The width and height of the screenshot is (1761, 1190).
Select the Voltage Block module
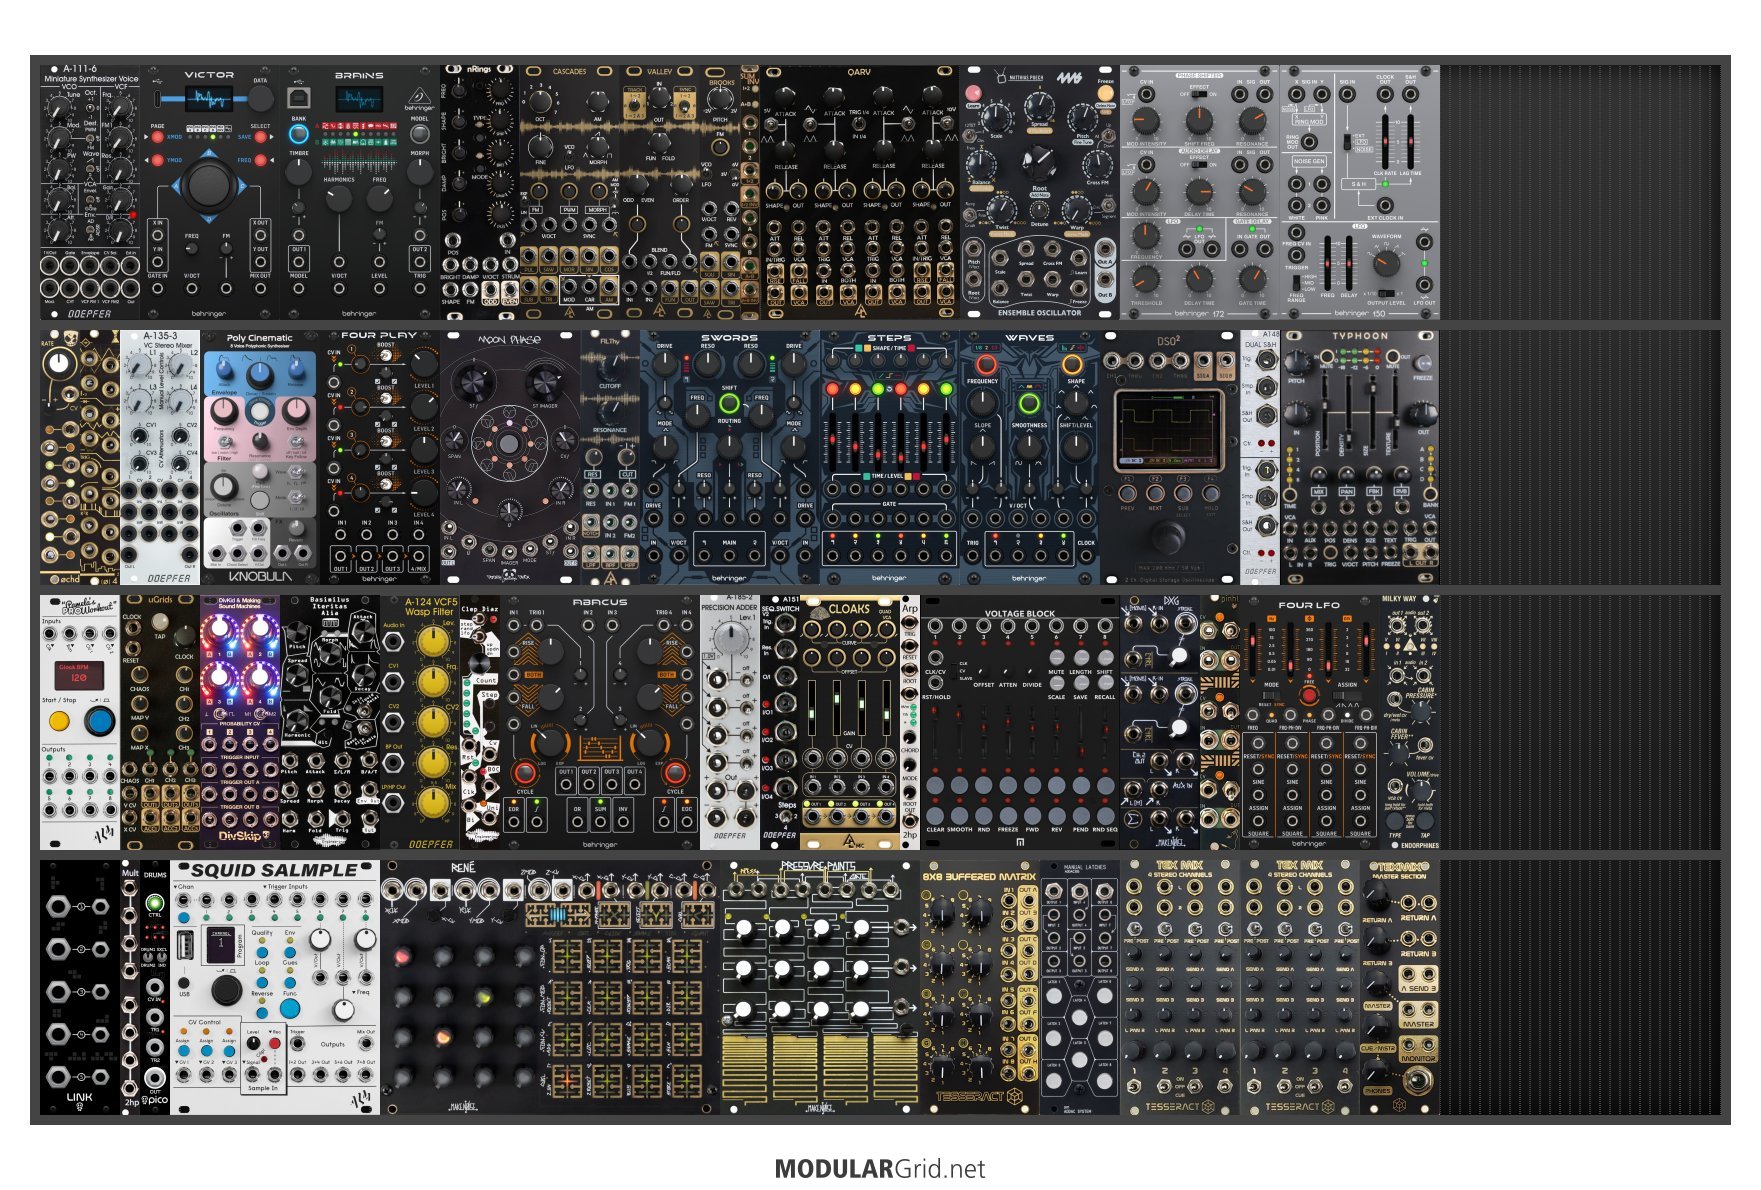tap(1020, 723)
